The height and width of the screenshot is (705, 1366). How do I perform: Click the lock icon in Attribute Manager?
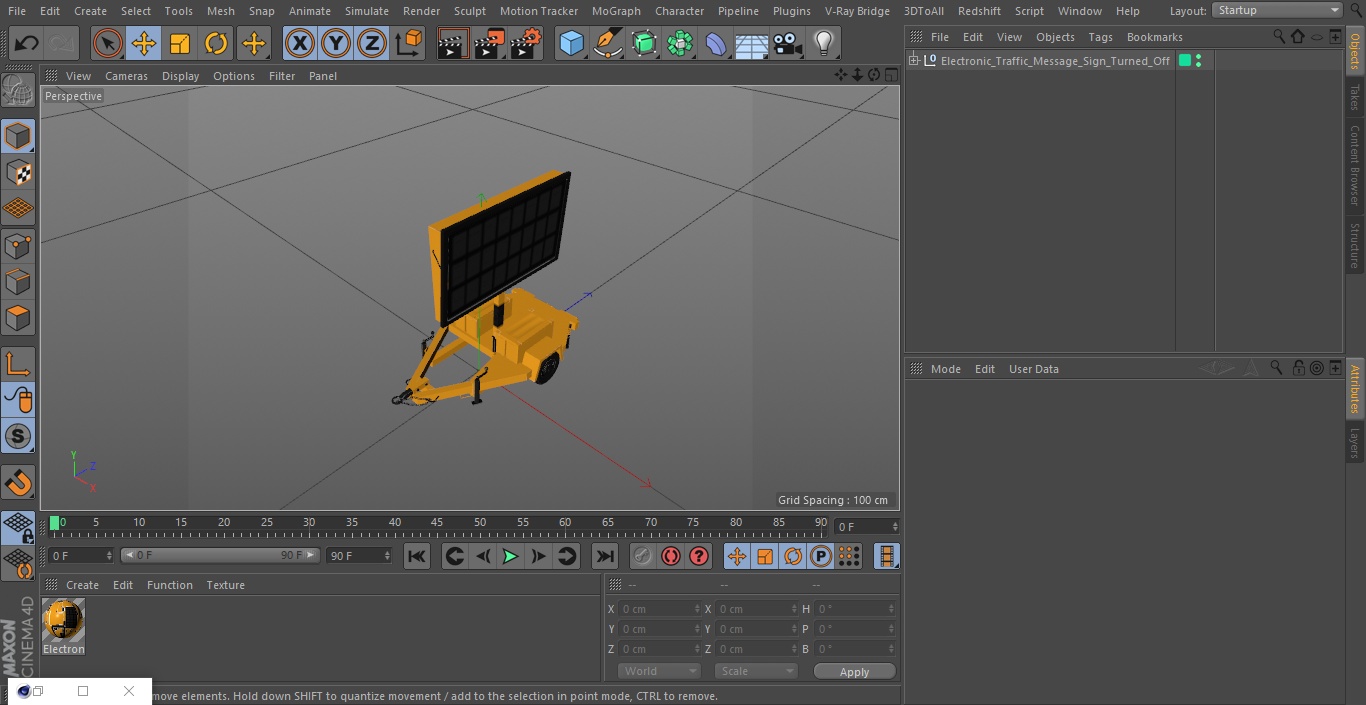[1298, 368]
